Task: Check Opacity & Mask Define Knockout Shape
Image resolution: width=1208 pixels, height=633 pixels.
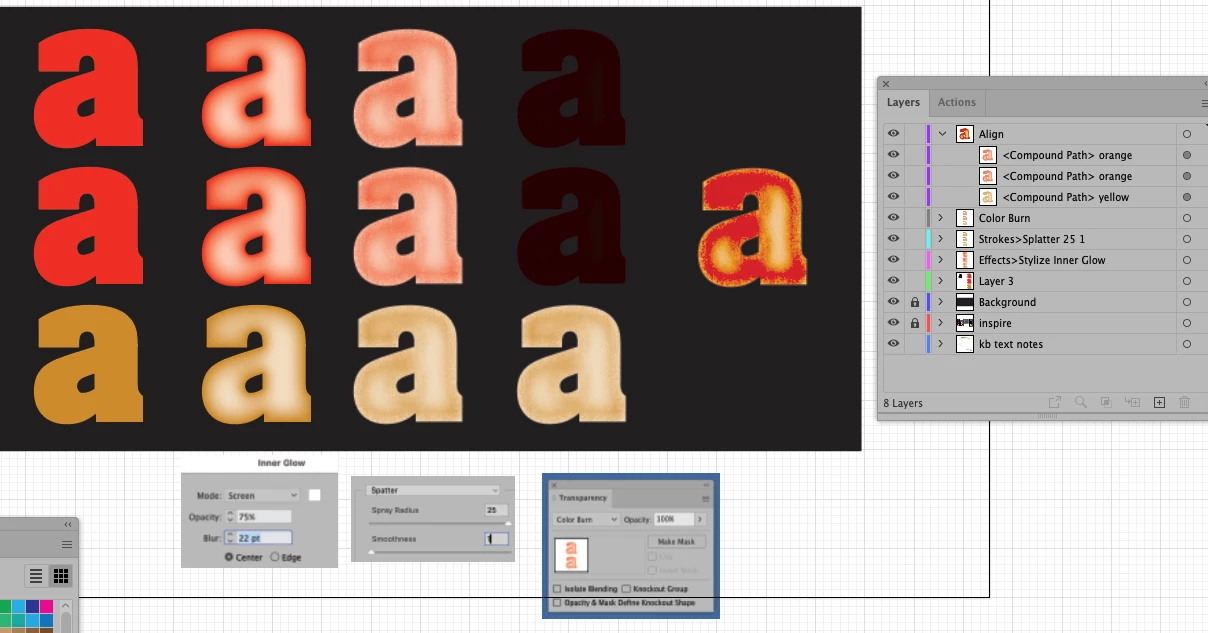Action: 557,603
